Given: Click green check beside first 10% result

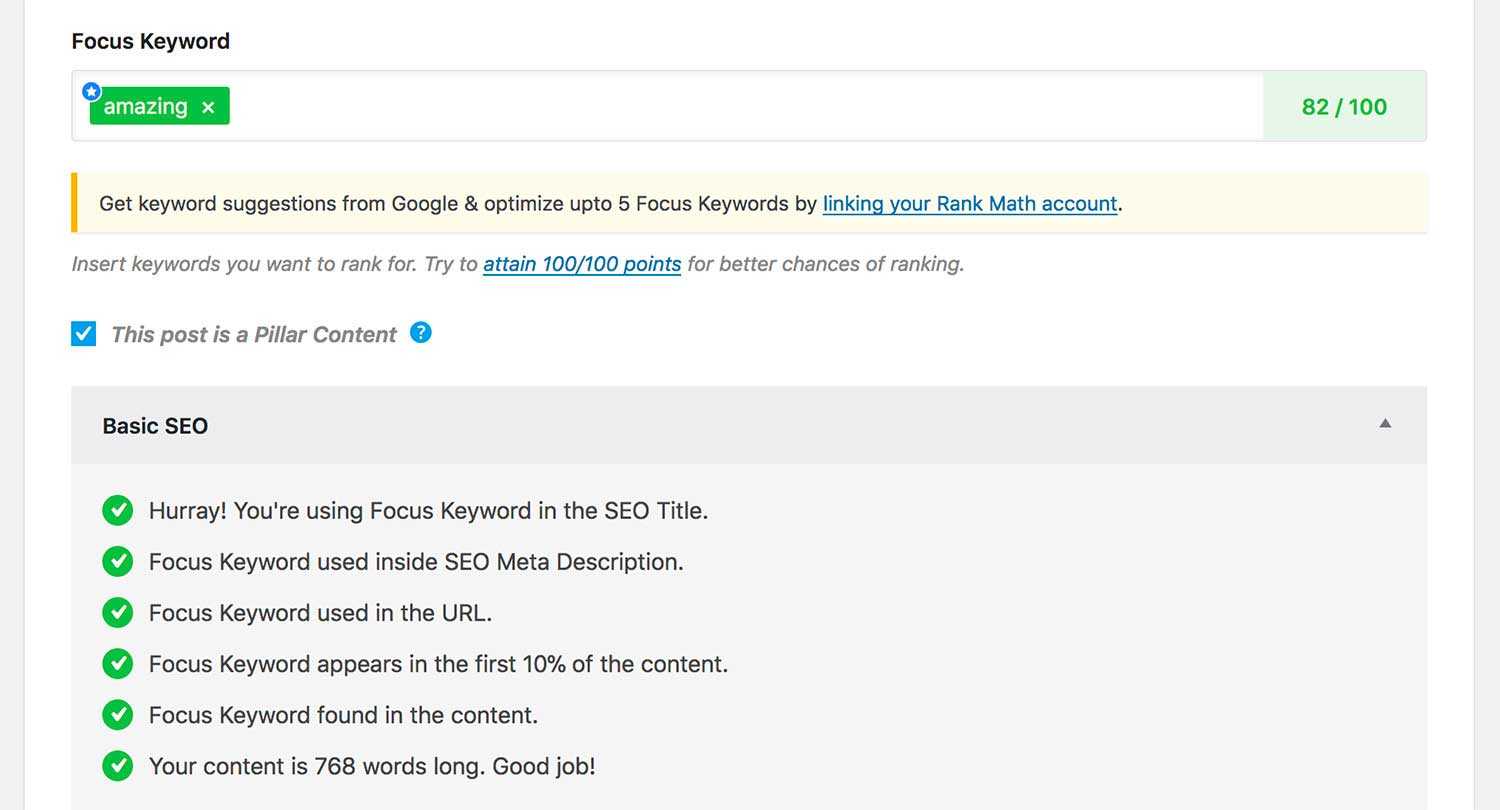Looking at the screenshot, I should point(117,663).
